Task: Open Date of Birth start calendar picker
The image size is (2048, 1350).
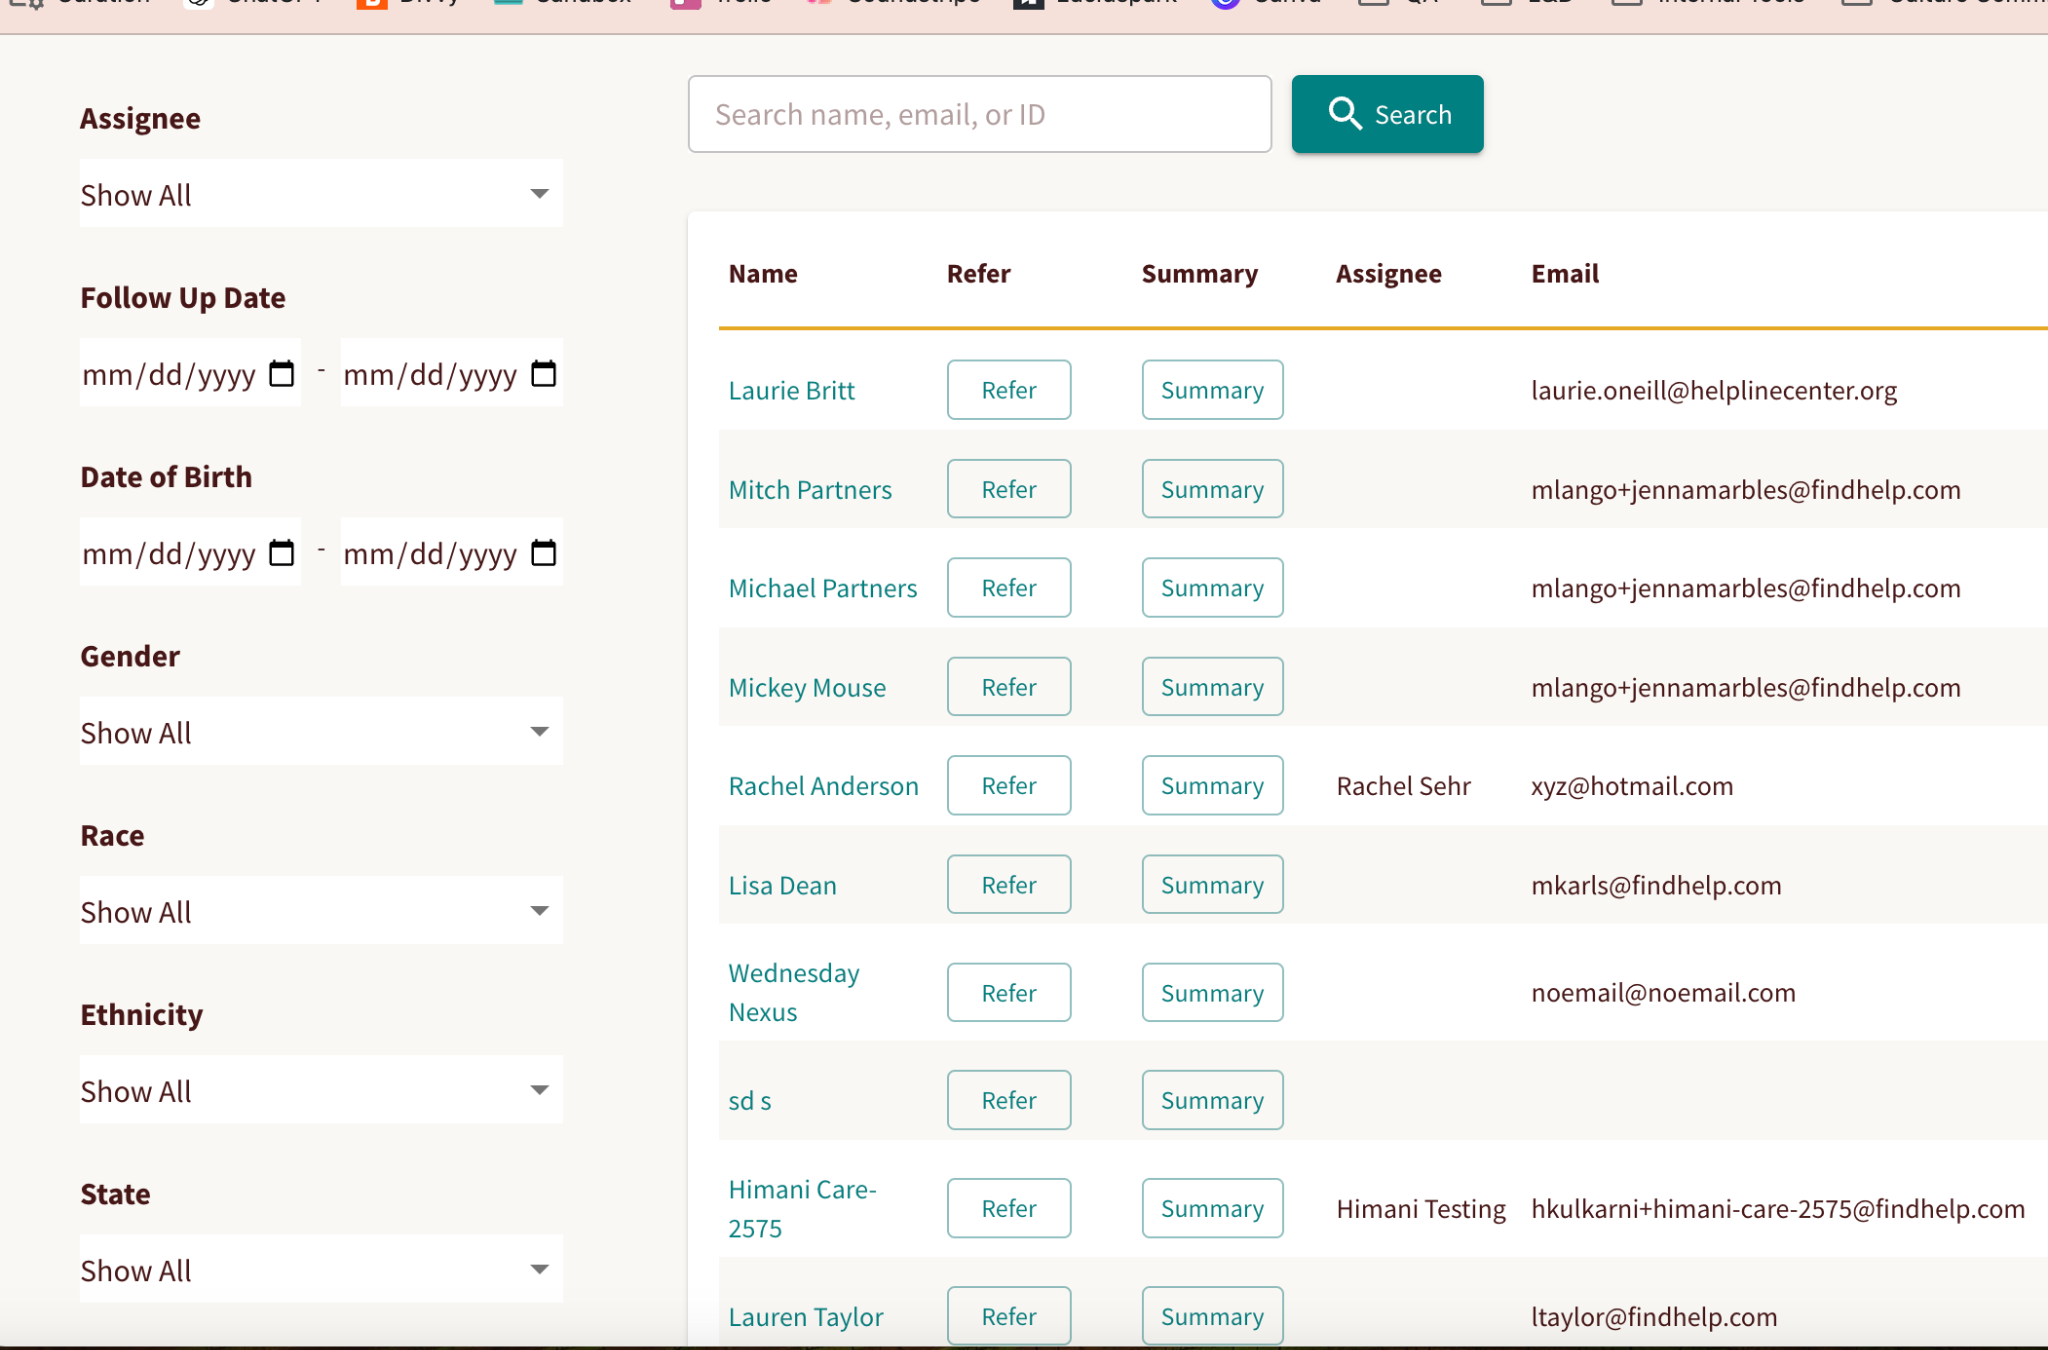Action: pyautogui.click(x=282, y=553)
